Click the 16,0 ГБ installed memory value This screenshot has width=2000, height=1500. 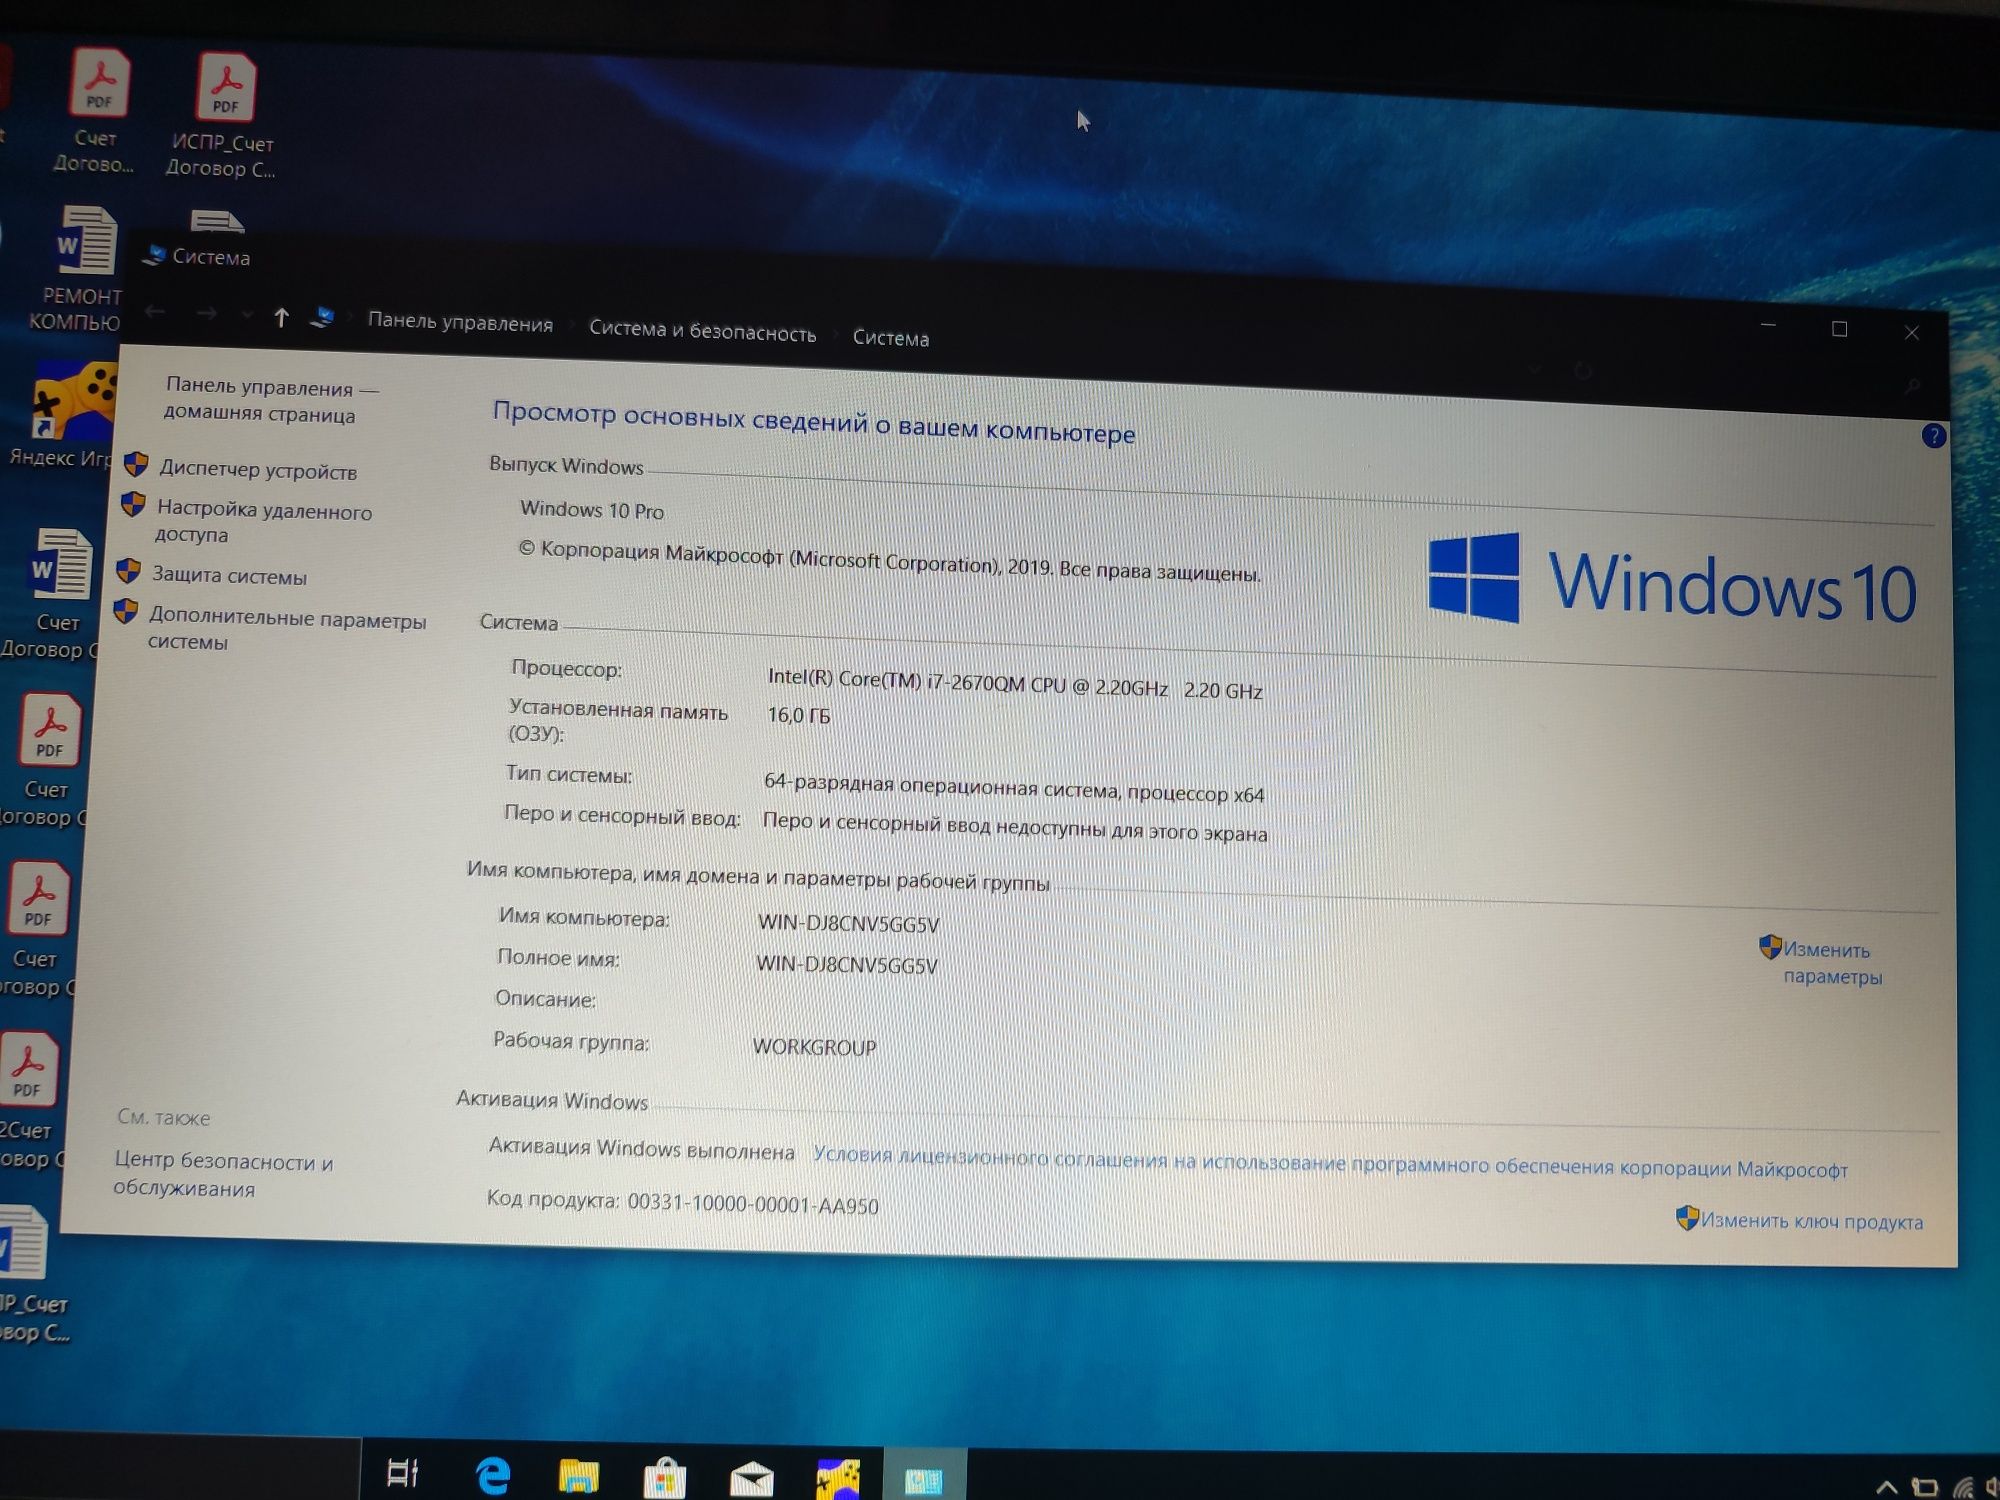[x=798, y=715]
